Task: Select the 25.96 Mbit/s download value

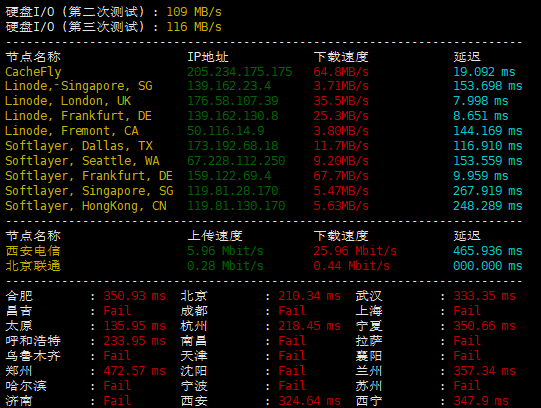Action: coord(355,251)
